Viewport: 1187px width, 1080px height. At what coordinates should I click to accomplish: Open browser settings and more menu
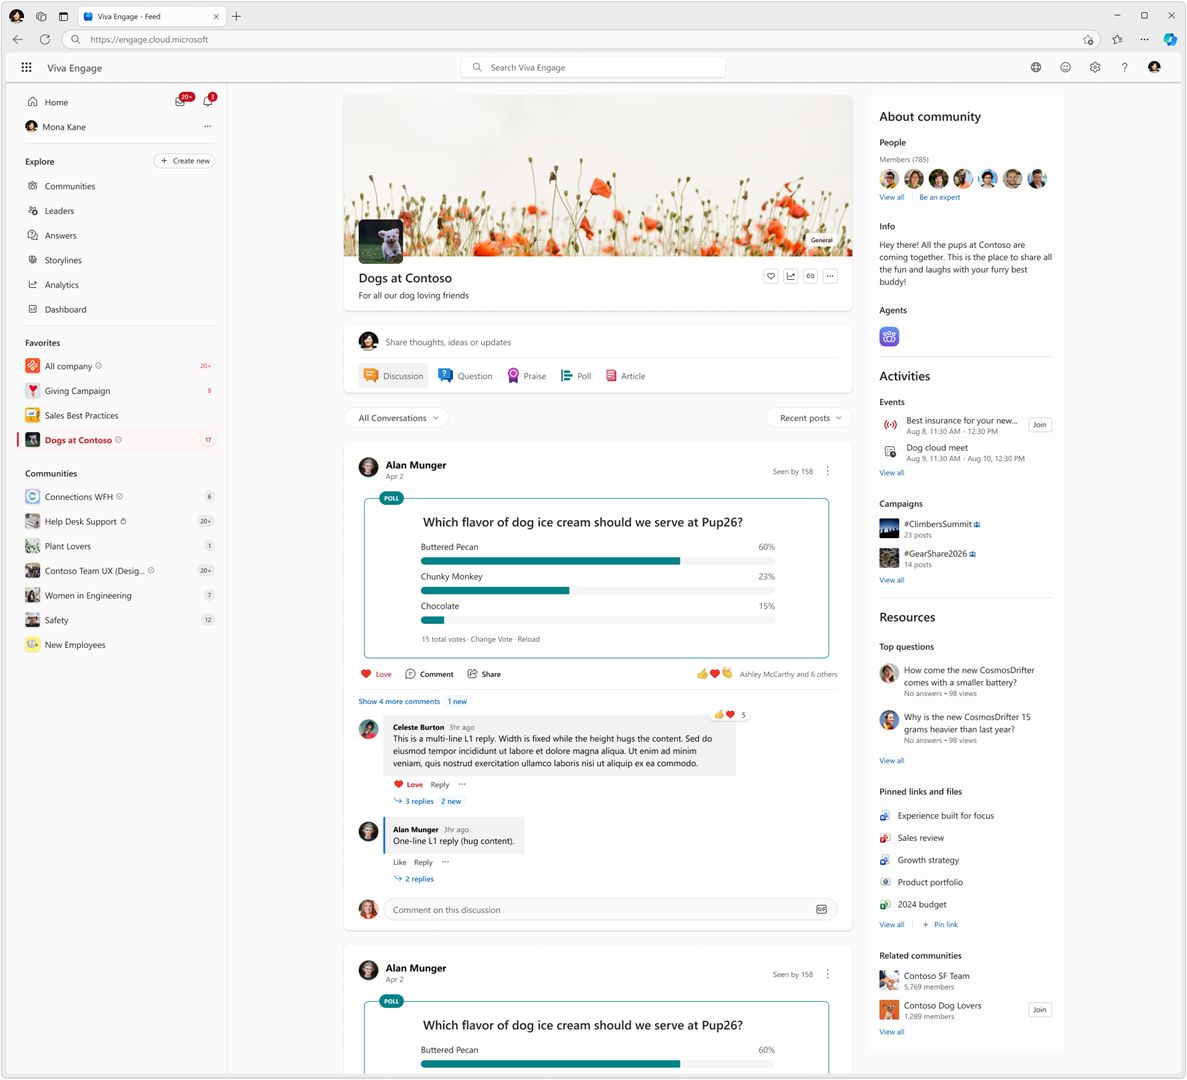1144,39
